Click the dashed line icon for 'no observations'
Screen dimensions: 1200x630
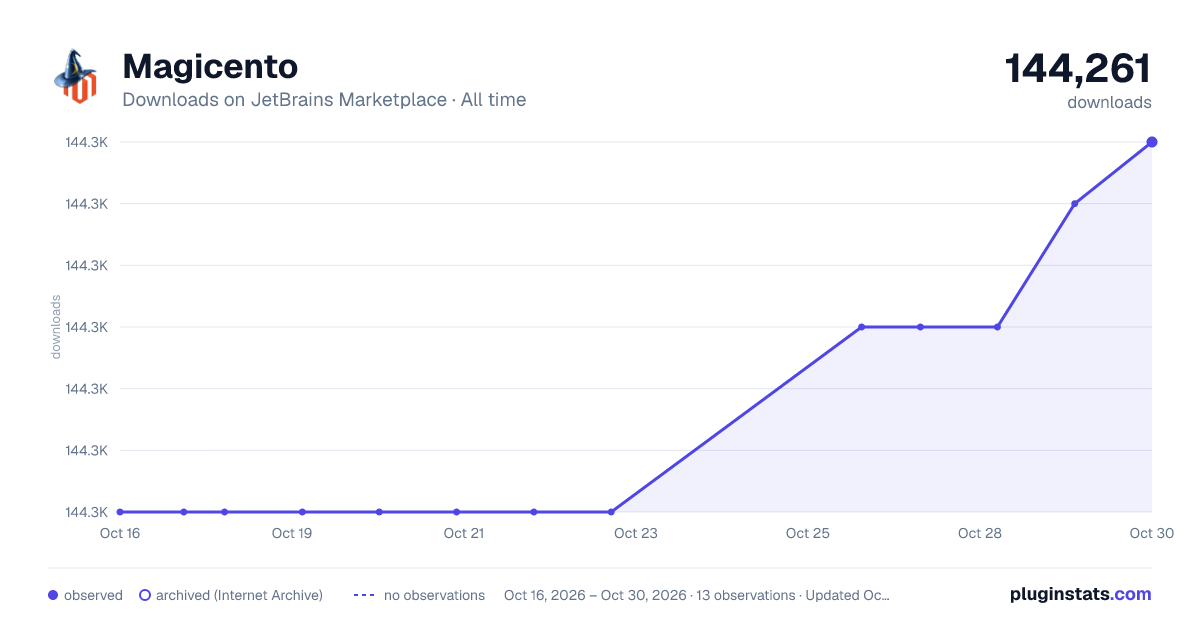tap(364, 595)
